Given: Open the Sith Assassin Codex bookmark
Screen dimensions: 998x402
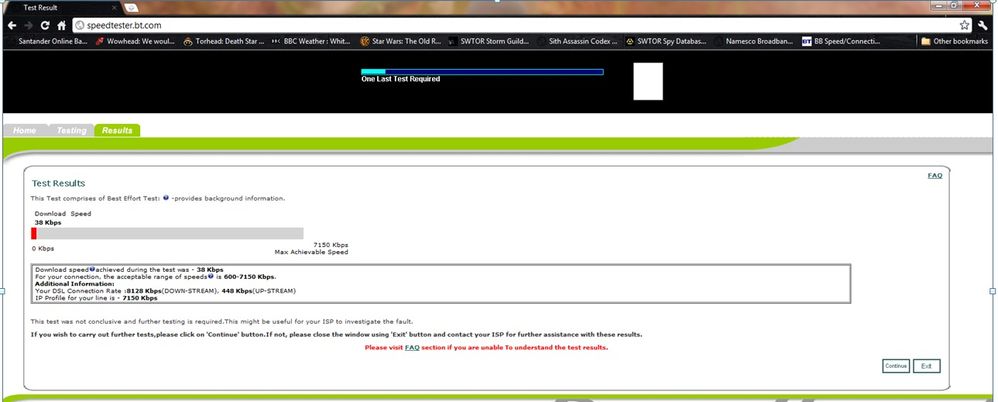Looking at the screenshot, I should [x=577, y=41].
